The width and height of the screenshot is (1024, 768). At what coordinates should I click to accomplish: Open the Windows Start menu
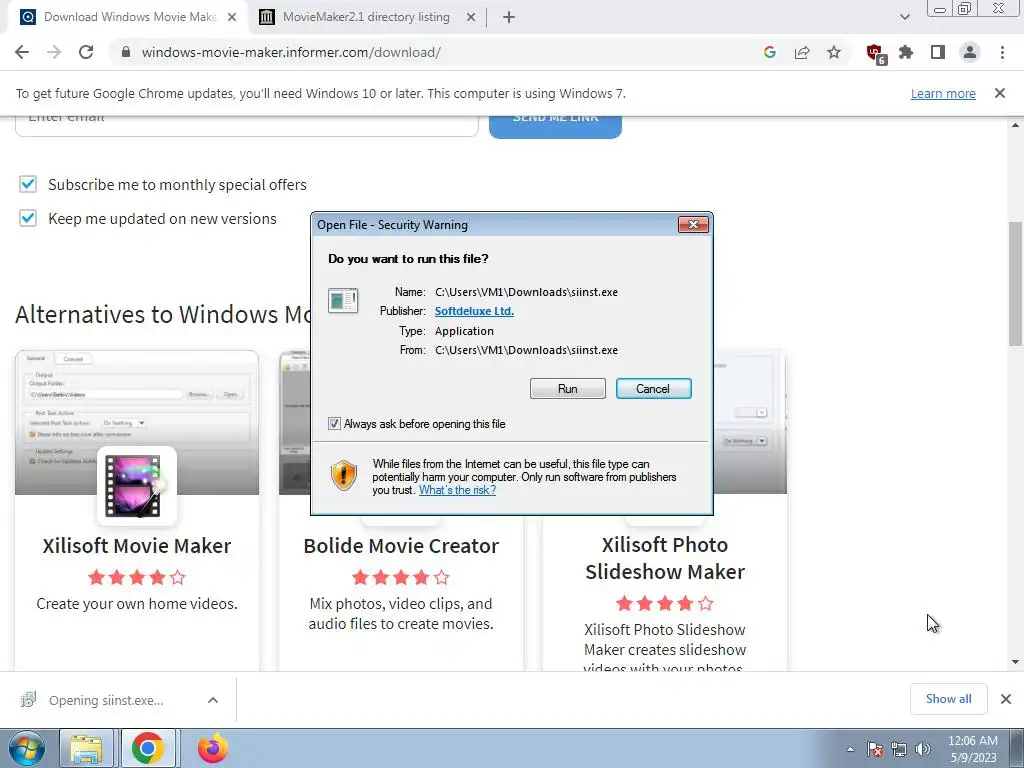(27, 748)
